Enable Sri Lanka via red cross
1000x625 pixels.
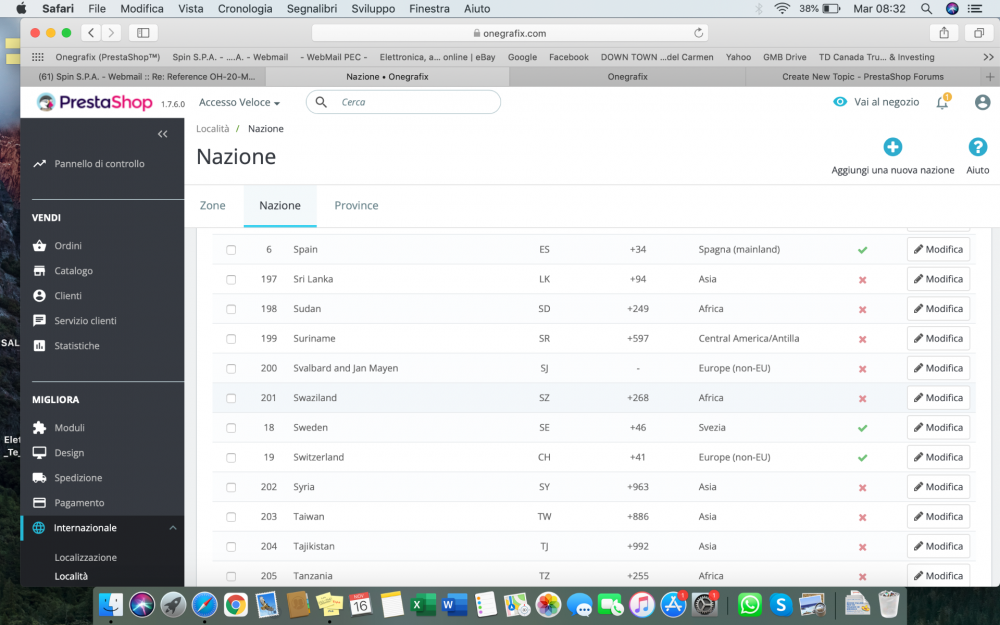pos(862,279)
